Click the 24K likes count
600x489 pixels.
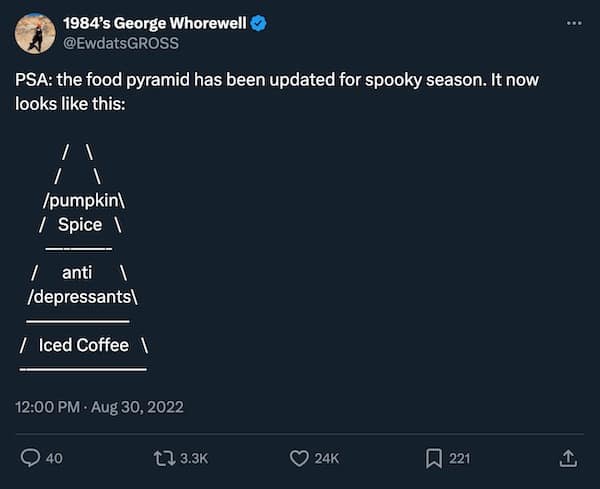click(x=327, y=458)
